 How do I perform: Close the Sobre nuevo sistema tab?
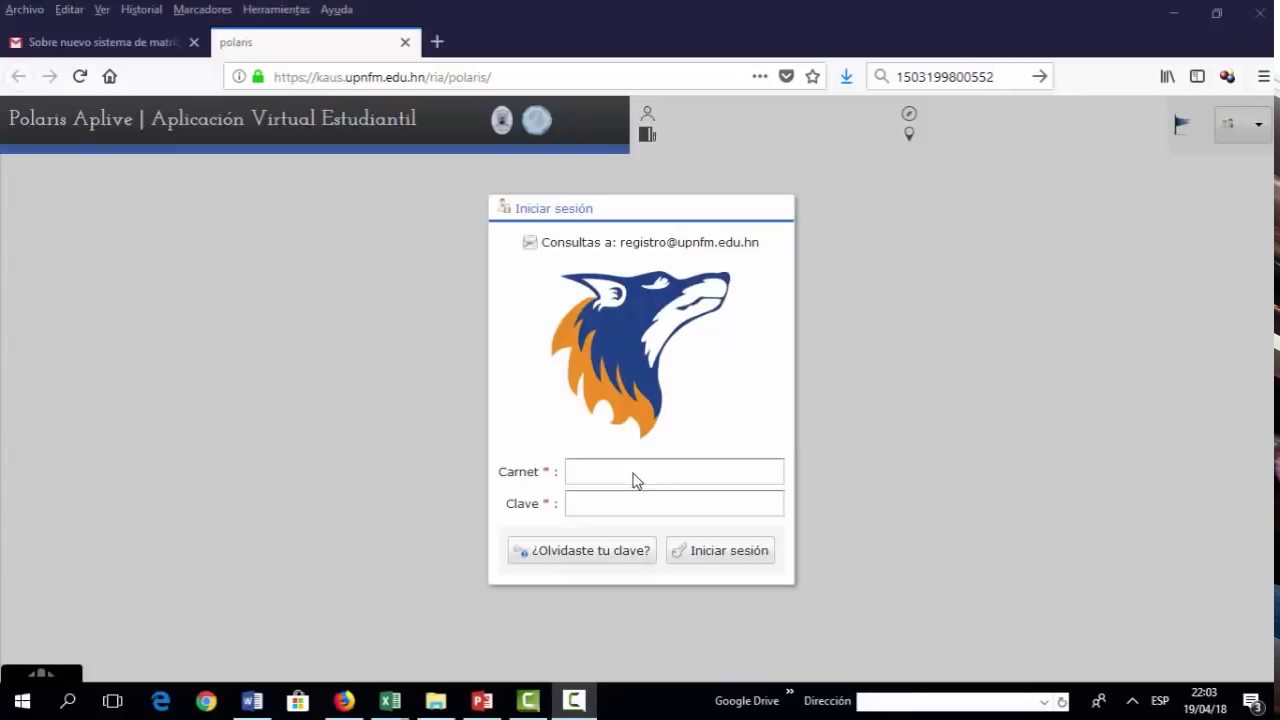pyautogui.click(x=194, y=42)
